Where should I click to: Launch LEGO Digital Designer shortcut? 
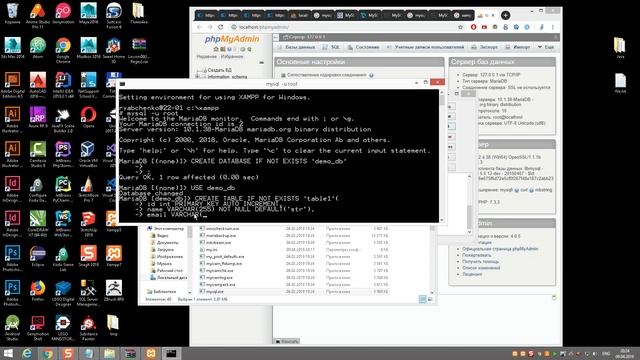click(x=63, y=293)
